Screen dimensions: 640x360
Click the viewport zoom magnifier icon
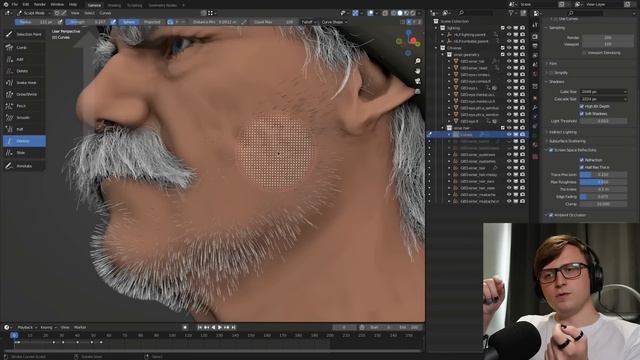click(x=418, y=61)
